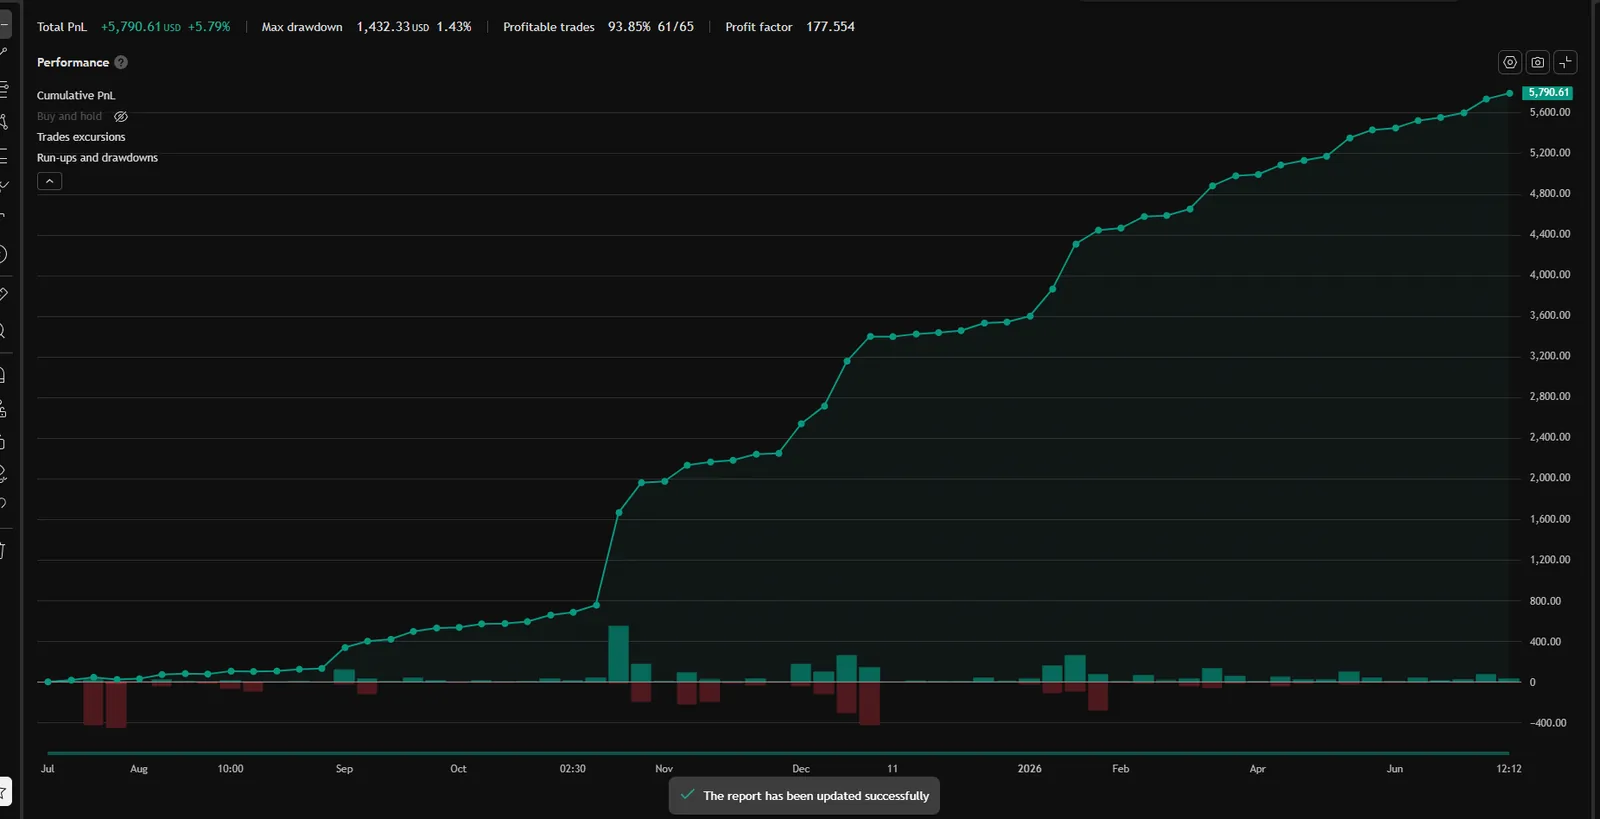Click the 2,000.00 axis value
Viewport: 1600px width, 819px height.
pos(1550,478)
